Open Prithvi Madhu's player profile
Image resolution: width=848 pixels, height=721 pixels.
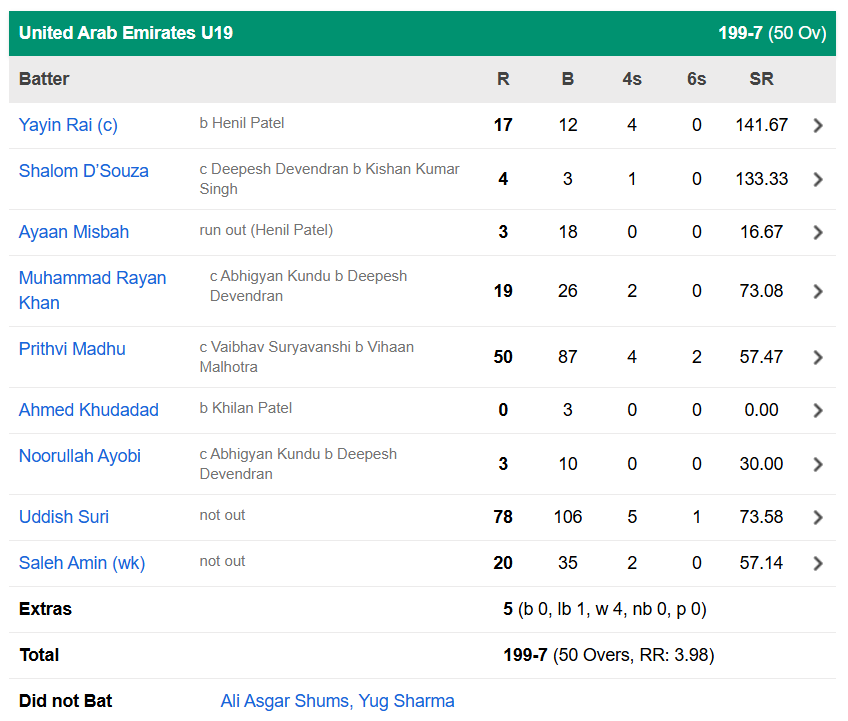click(72, 349)
